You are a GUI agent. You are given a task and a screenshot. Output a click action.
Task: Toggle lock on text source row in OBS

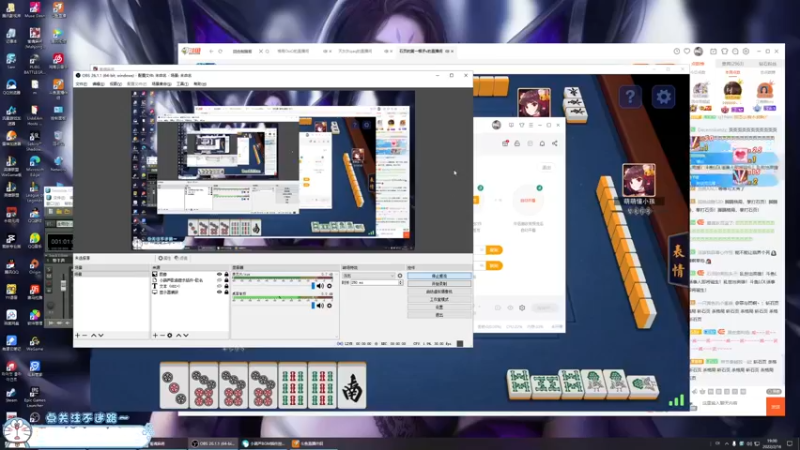point(227,286)
